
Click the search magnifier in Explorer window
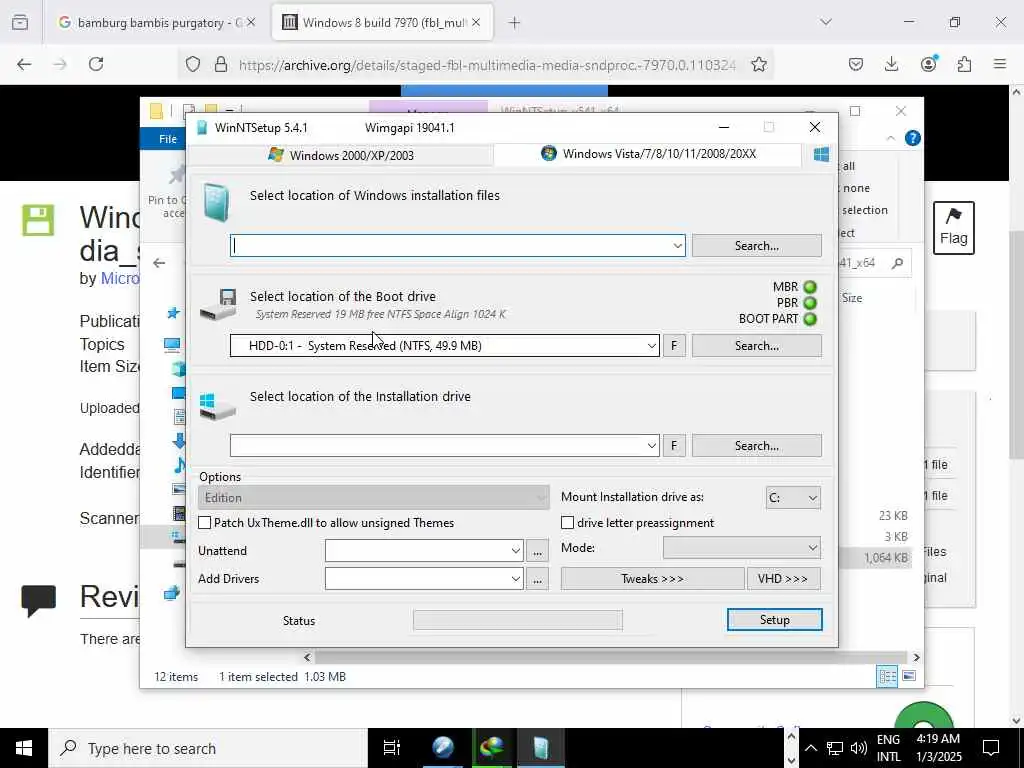pyautogui.click(x=897, y=263)
